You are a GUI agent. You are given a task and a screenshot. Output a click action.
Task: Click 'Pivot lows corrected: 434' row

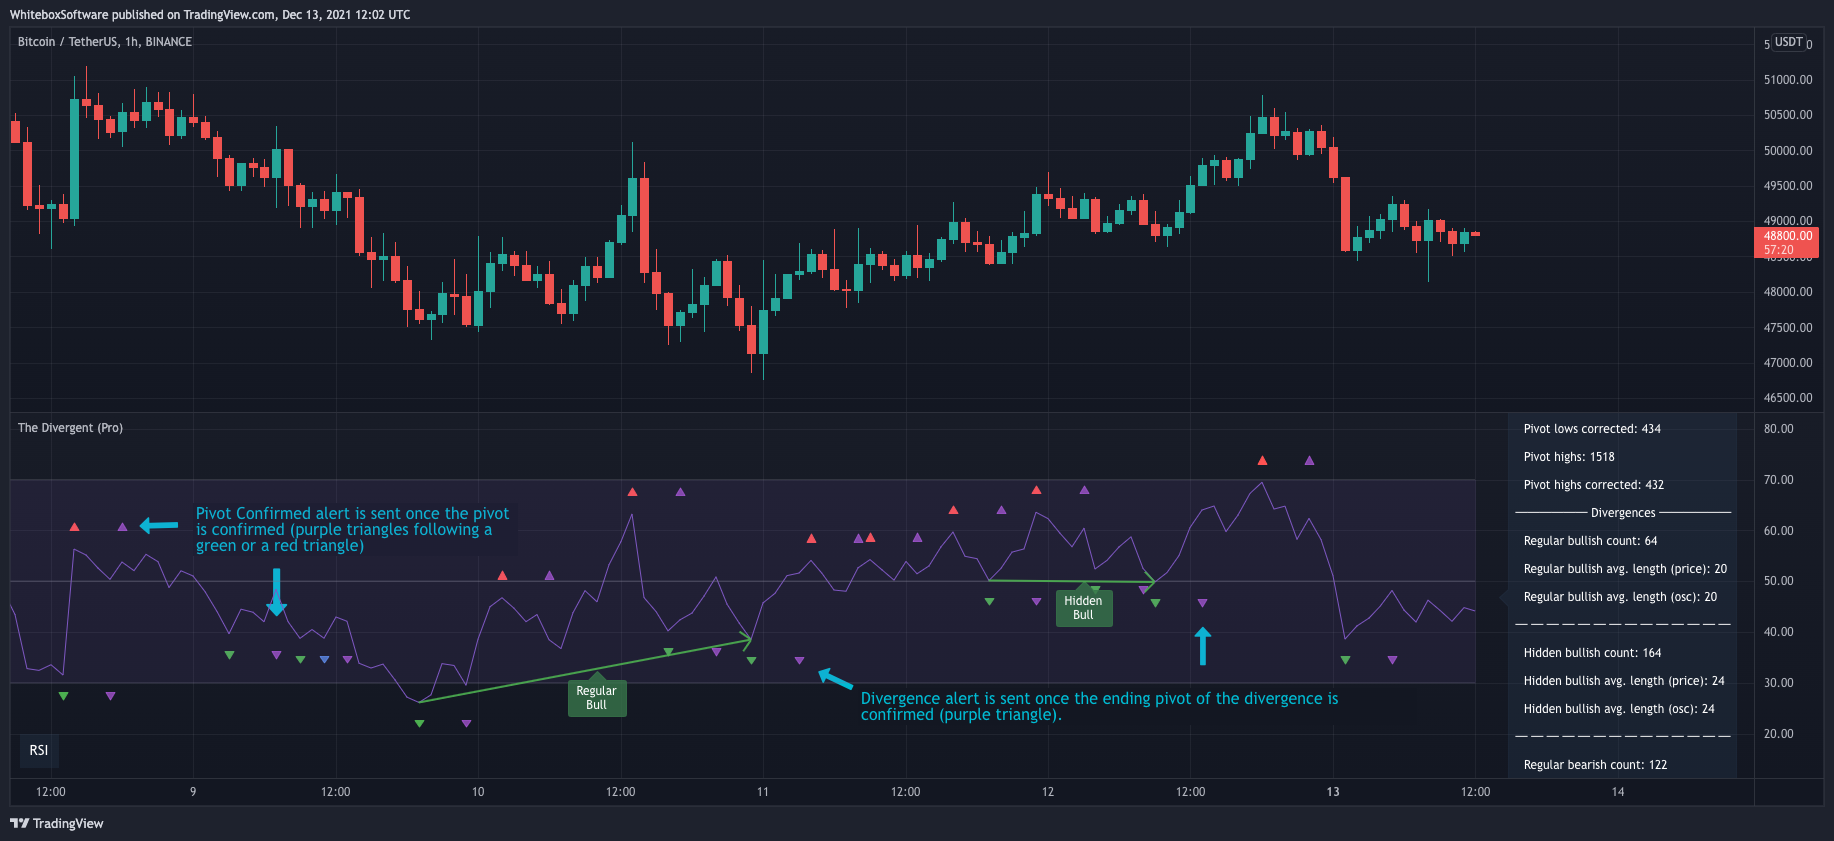1592,429
